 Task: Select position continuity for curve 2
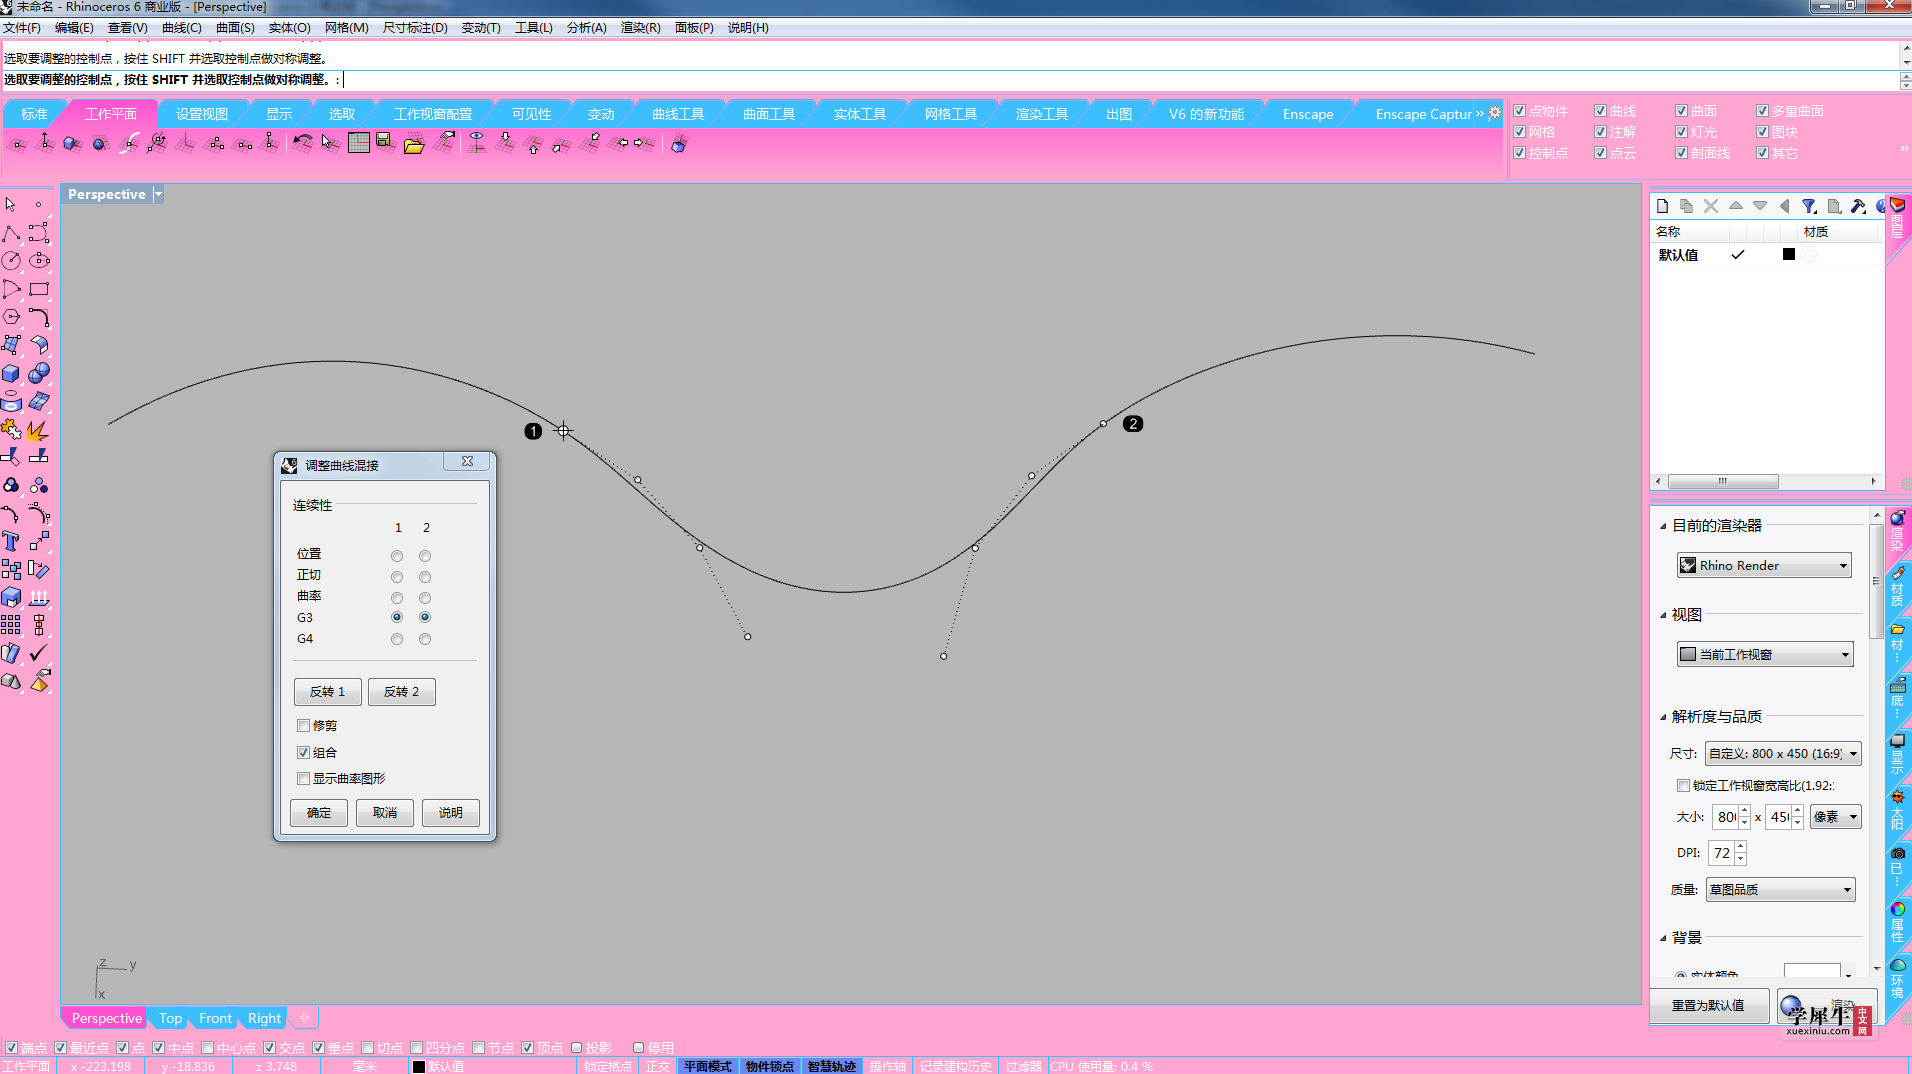coord(425,556)
